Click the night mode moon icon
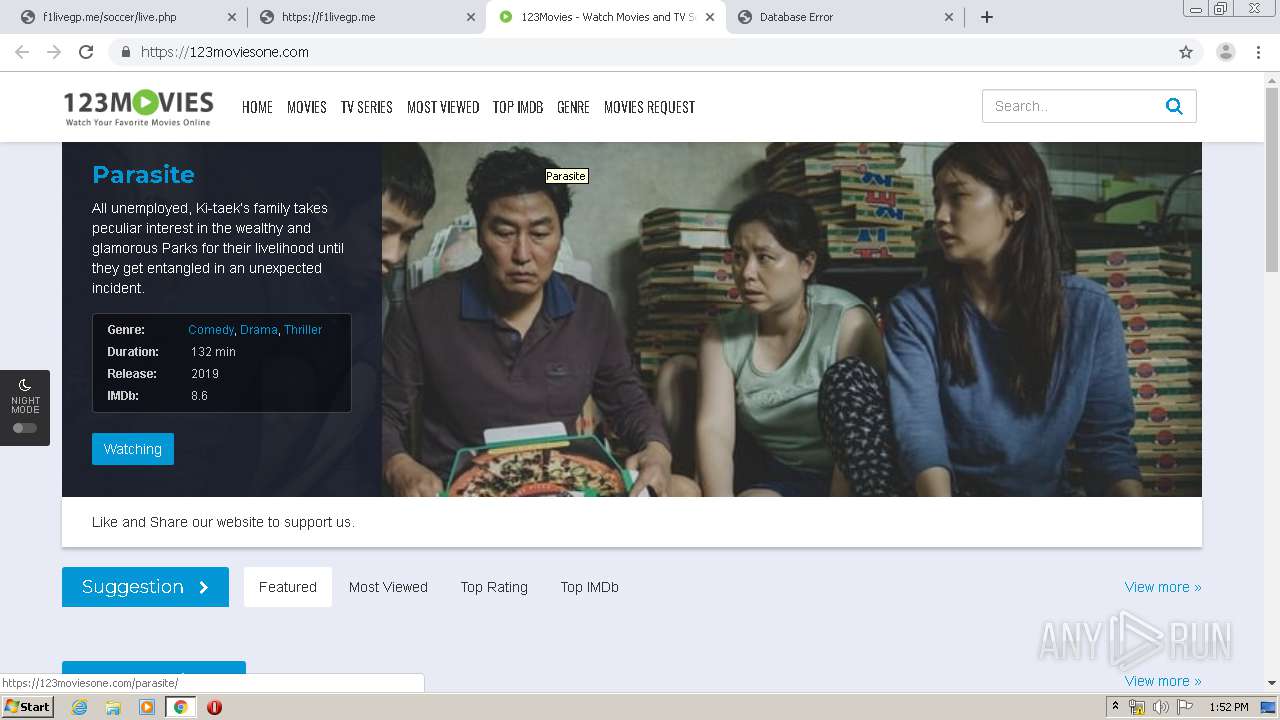Viewport: 1280px width, 720px height. pos(25,385)
